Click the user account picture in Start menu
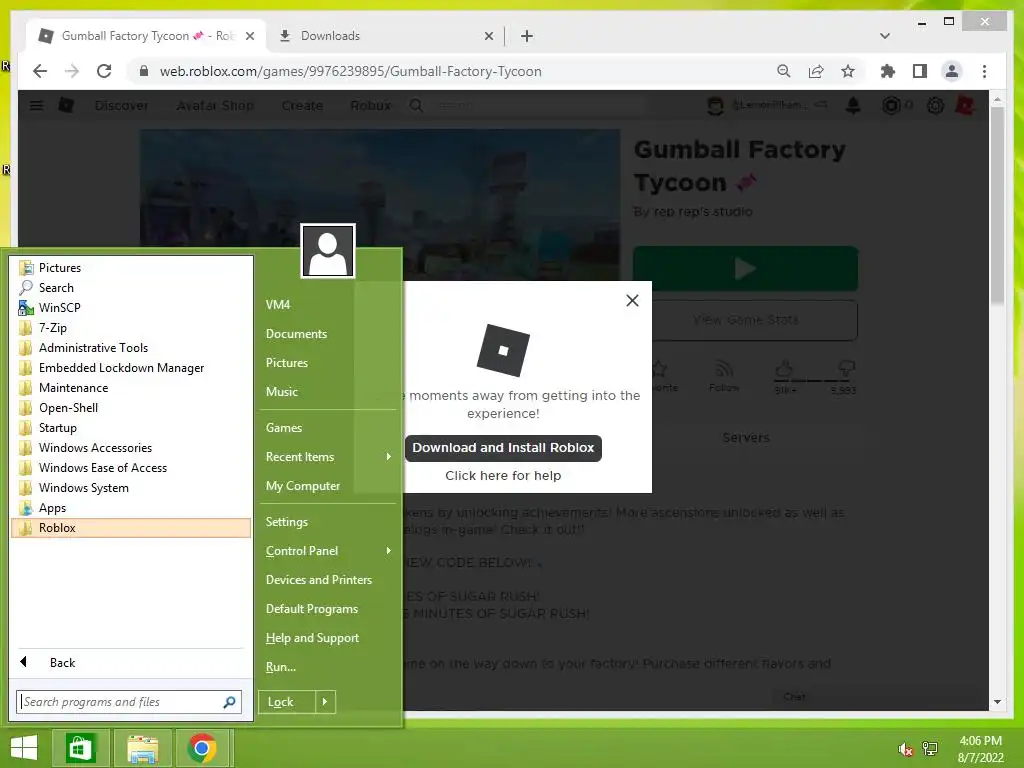 pos(328,251)
